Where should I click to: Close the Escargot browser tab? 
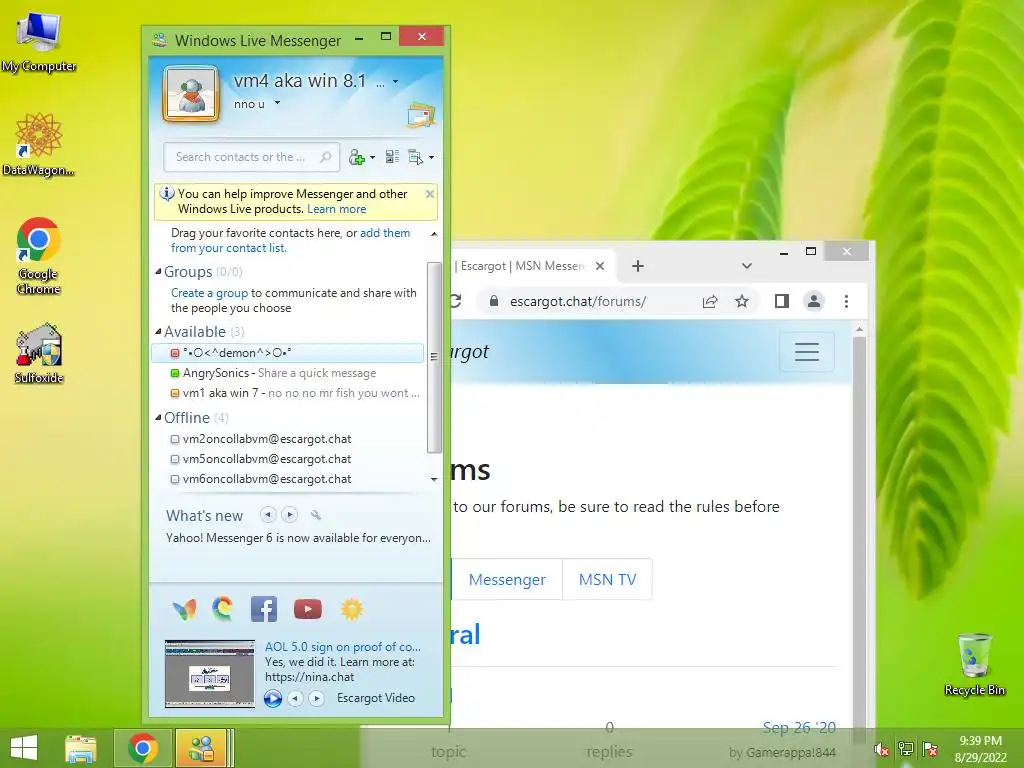click(600, 266)
